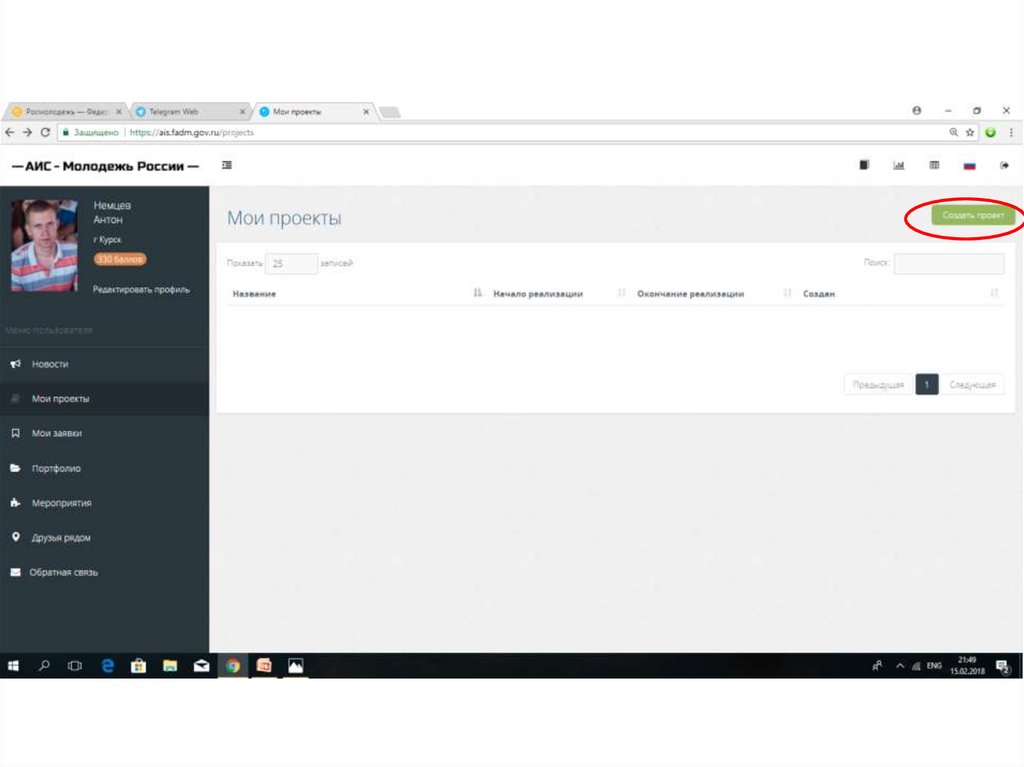Open the Photos app on the taskbar
This screenshot has width=1024, height=767.
click(295, 666)
